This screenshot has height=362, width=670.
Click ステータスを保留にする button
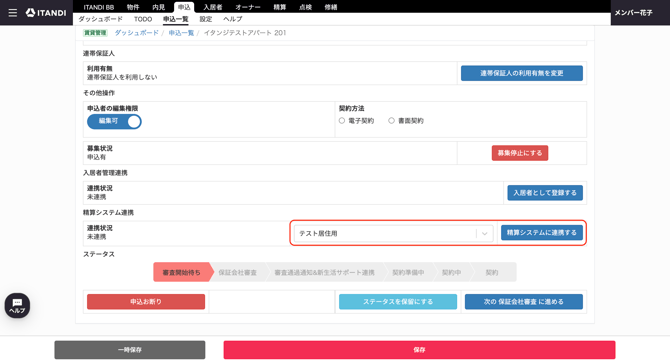click(398, 302)
